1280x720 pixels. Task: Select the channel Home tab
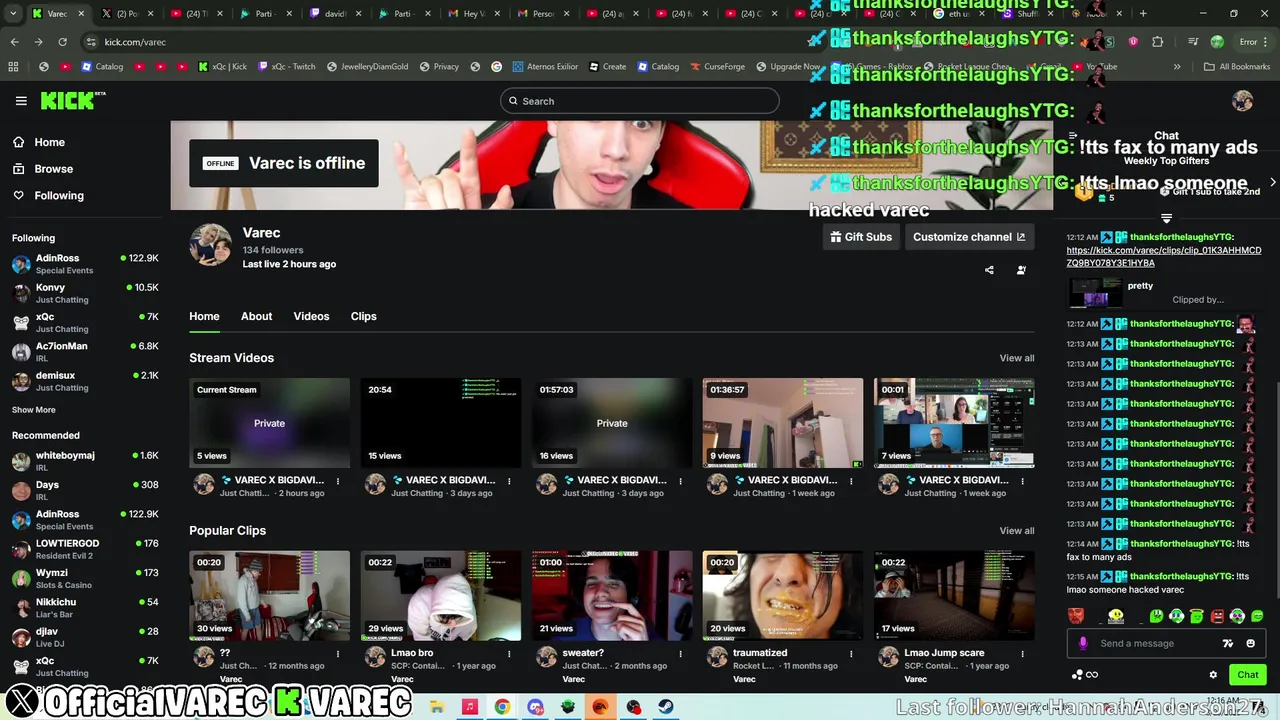point(204,316)
